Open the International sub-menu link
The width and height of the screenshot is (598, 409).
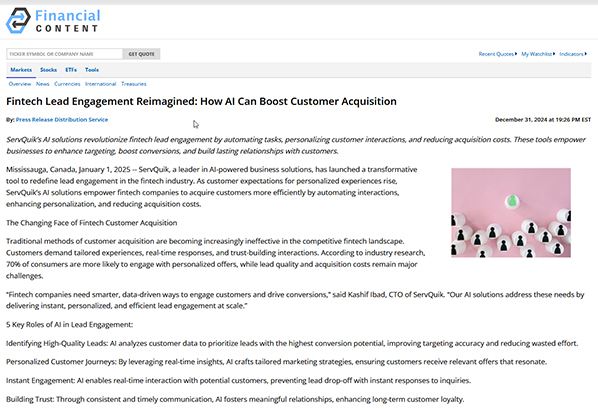[x=100, y=84]
